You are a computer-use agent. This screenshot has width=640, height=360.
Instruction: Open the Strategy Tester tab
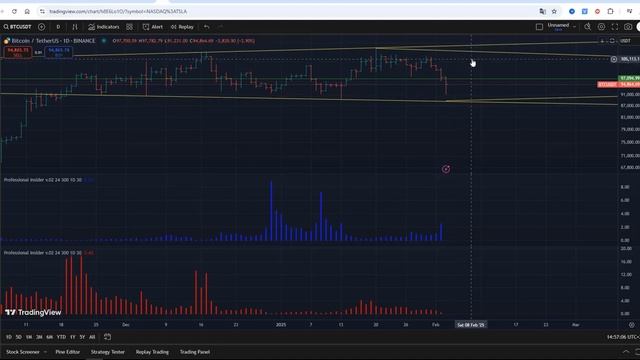[x=108, y=352]
